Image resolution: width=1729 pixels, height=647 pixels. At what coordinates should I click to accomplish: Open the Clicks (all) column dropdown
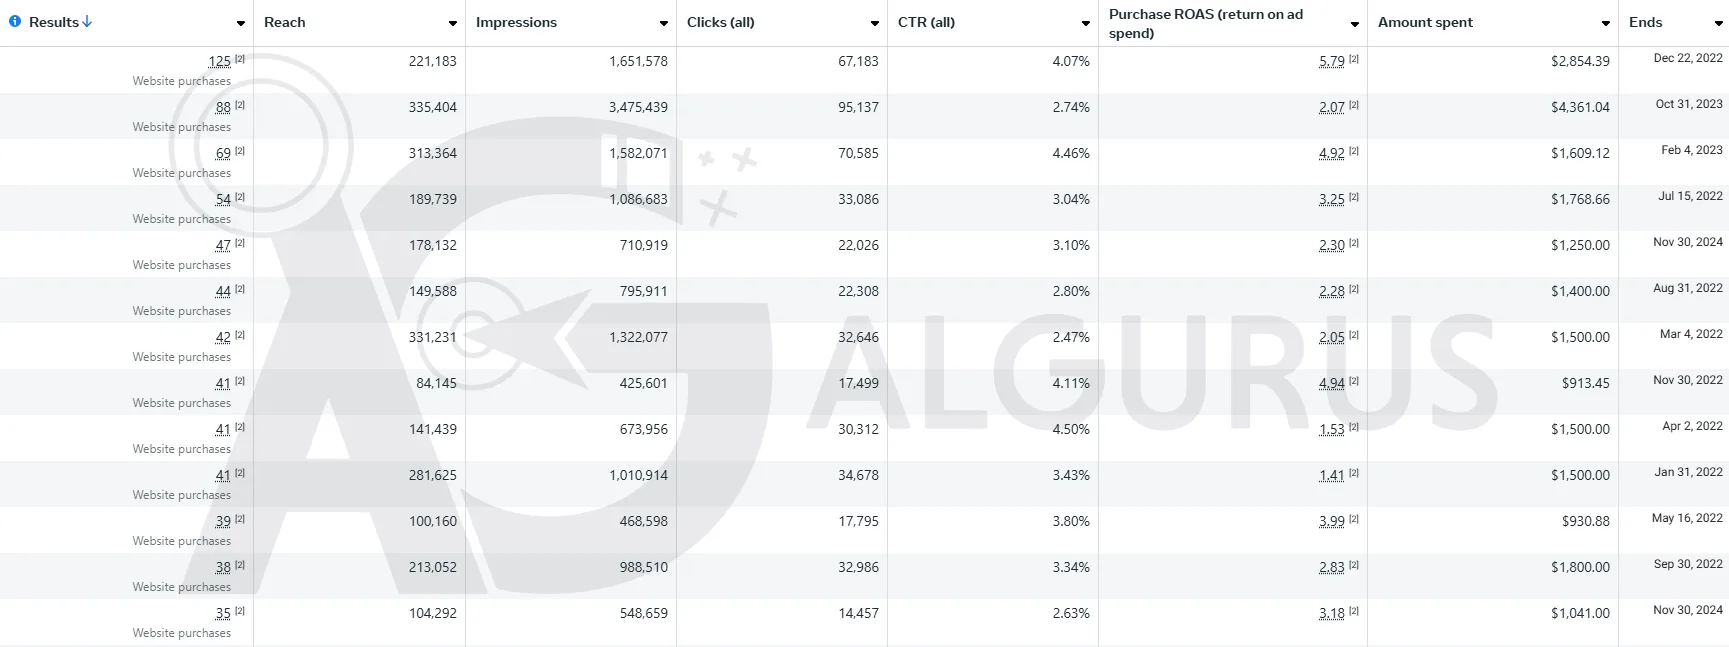coord(875,23)
